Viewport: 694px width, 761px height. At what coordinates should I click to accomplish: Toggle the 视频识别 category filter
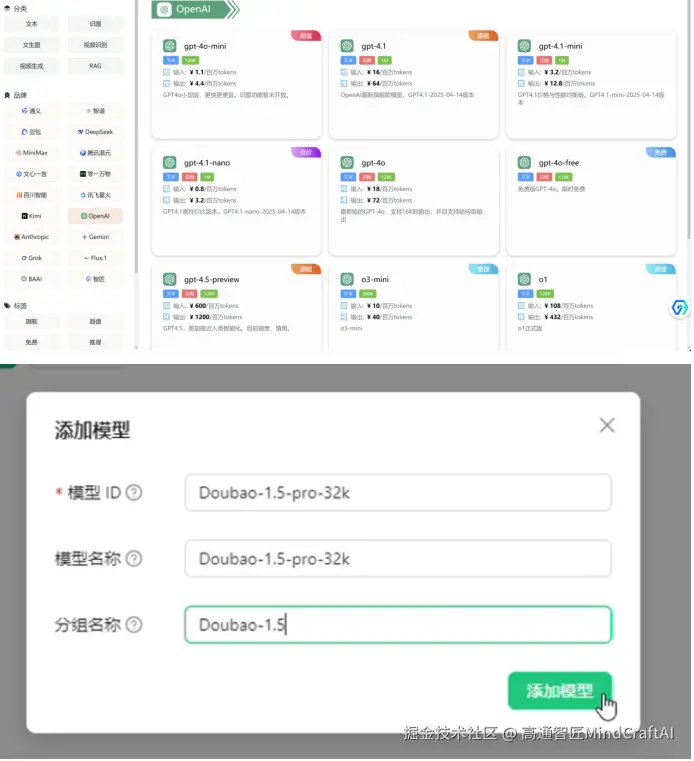[x=95, y=45]
